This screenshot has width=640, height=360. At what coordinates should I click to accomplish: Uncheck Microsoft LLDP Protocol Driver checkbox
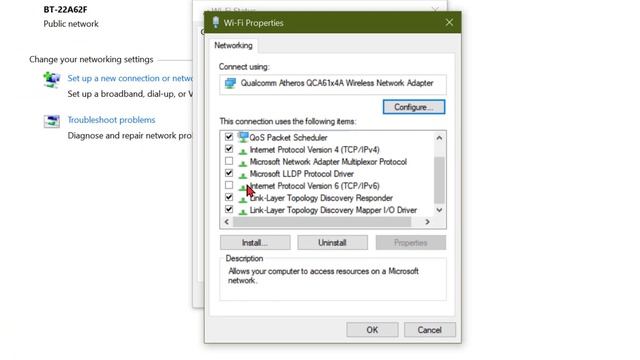229,173
